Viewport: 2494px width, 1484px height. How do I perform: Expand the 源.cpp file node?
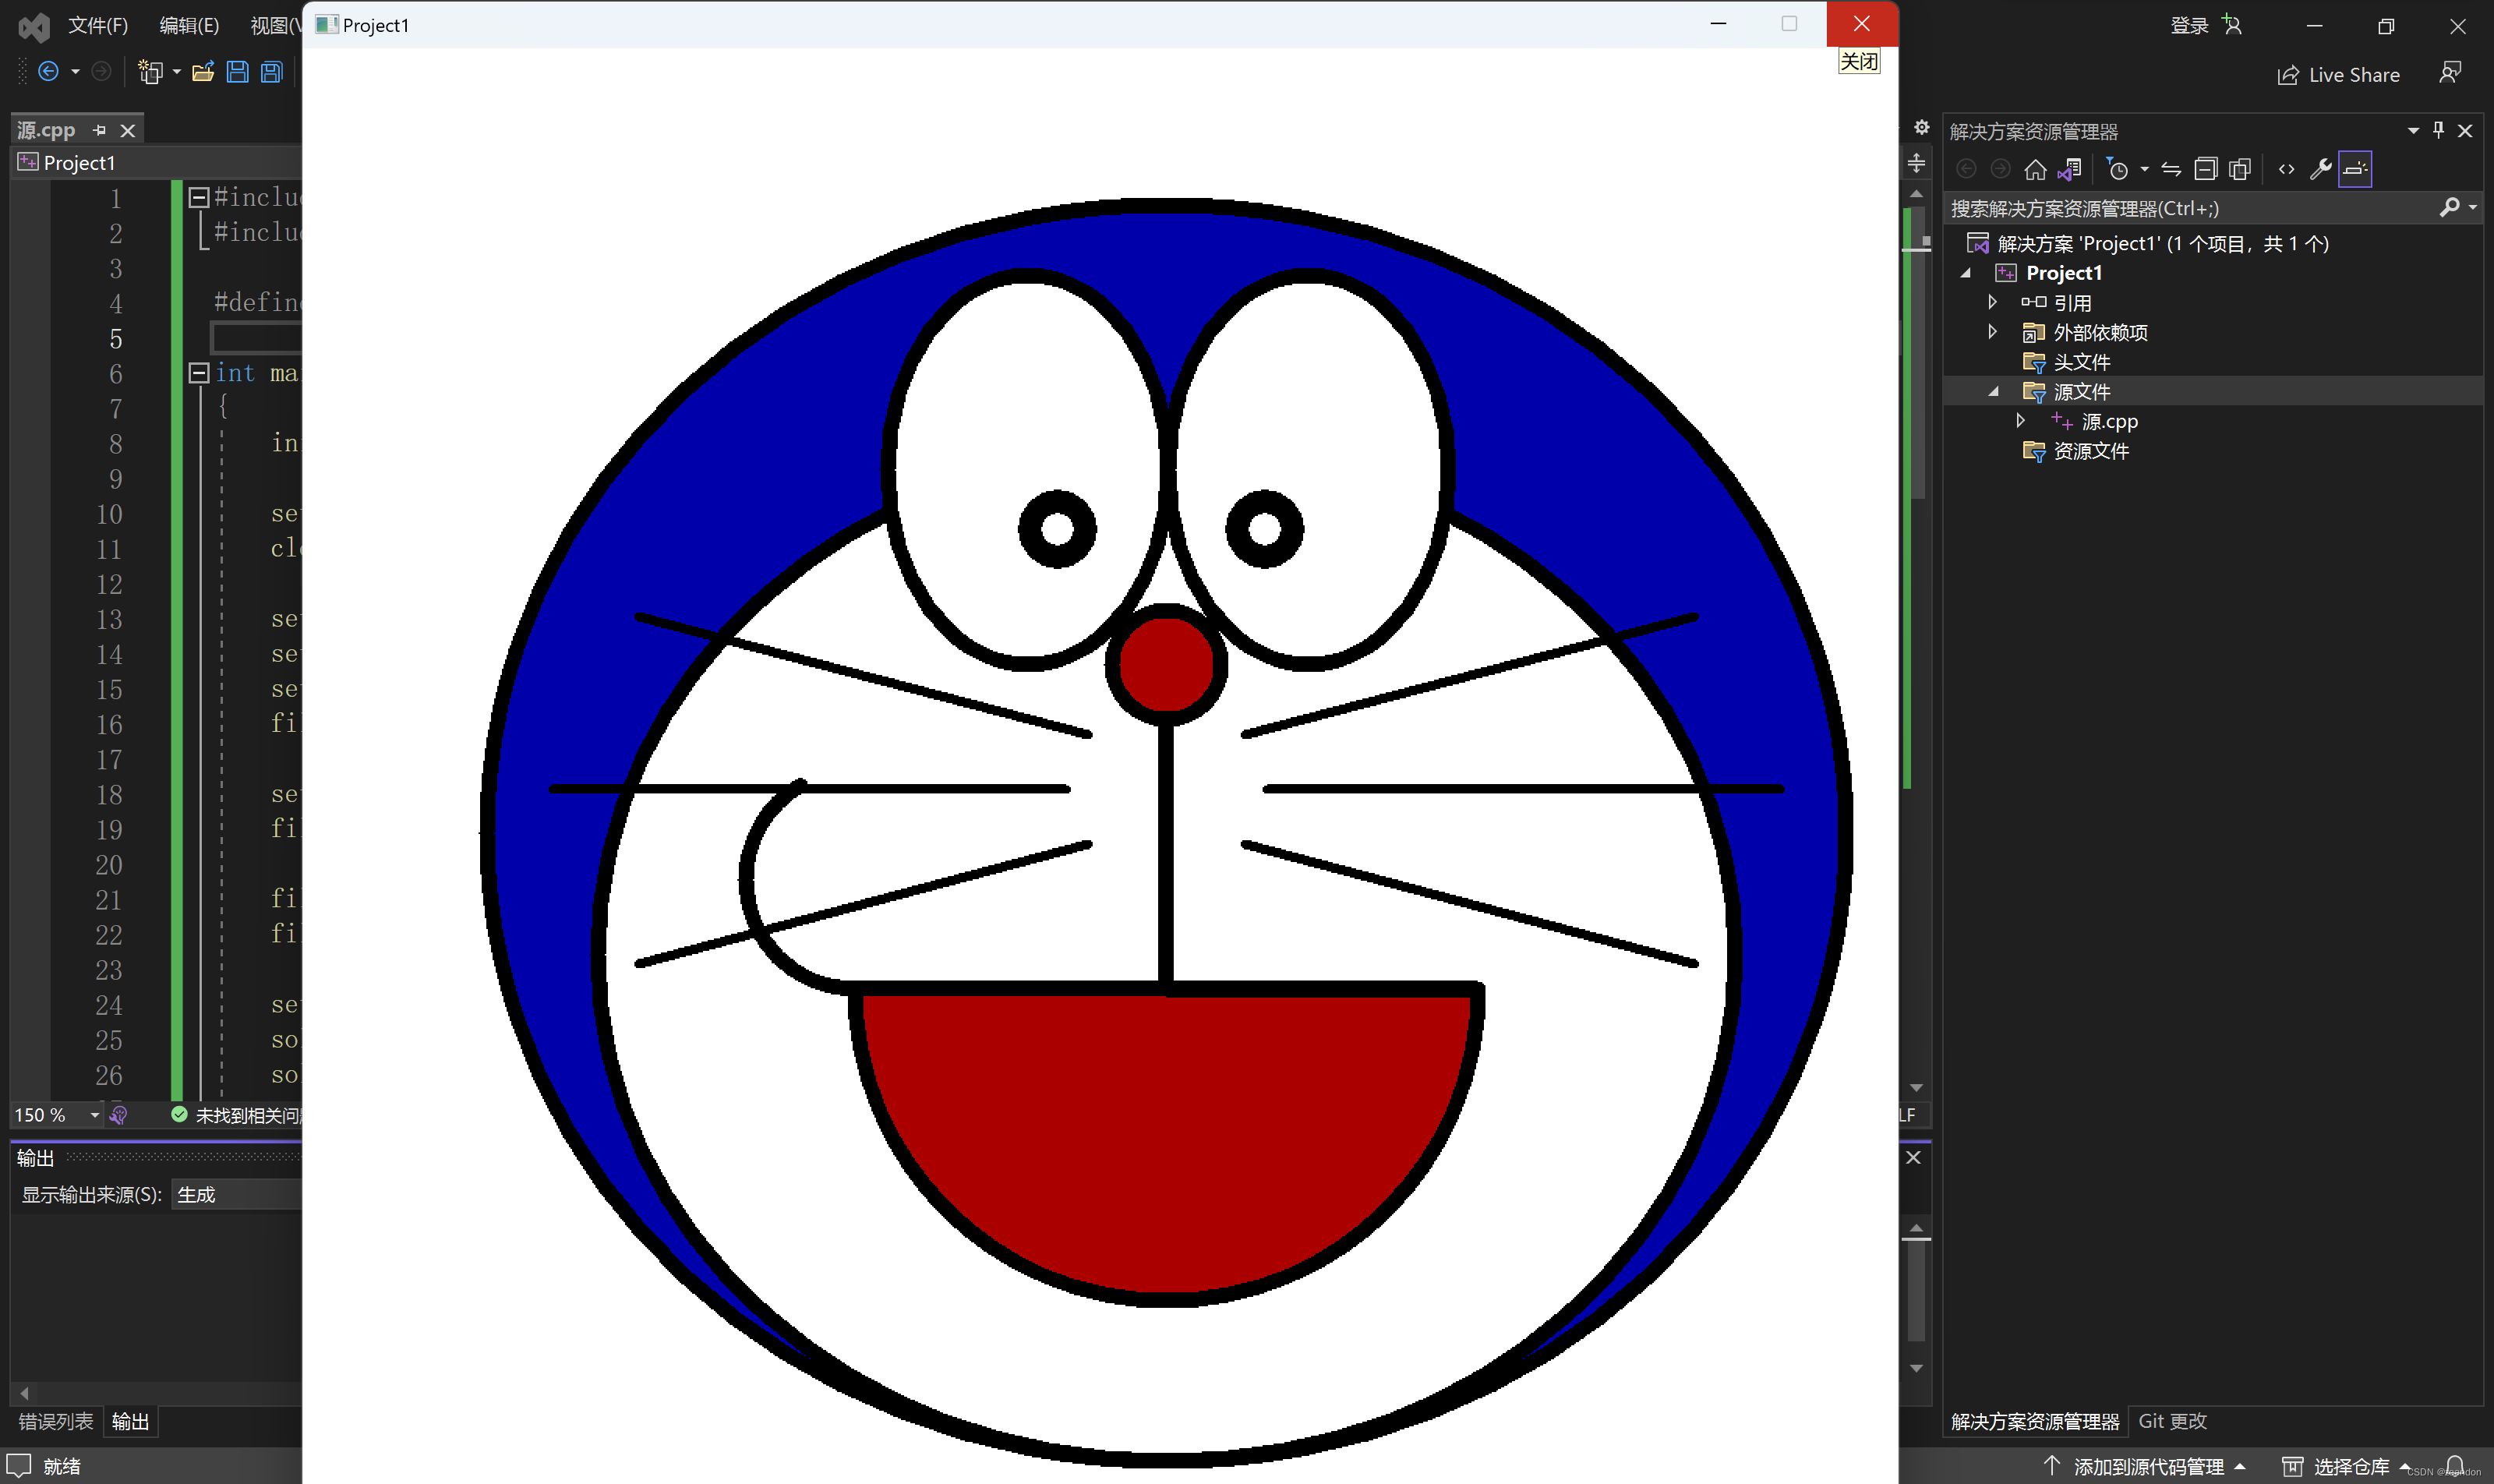(x=2020, y=421)
